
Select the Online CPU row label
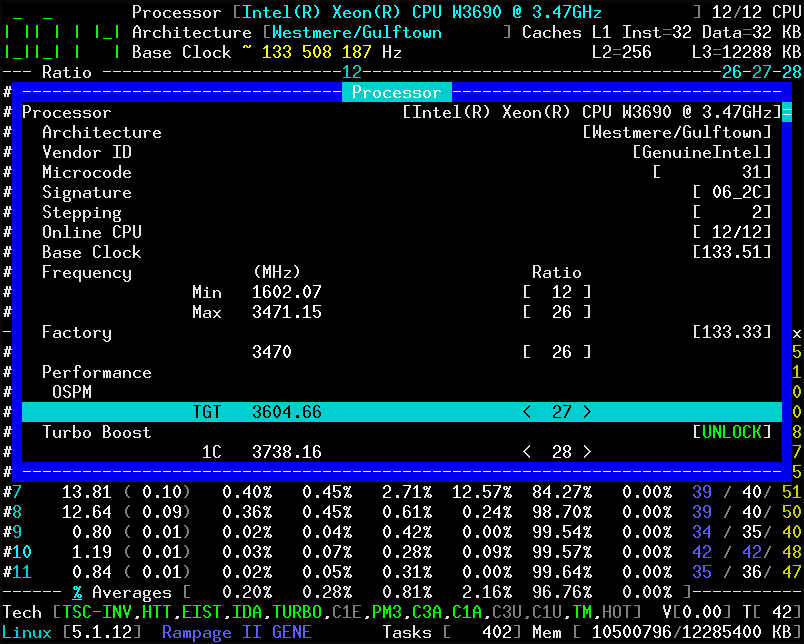point(92,232)
